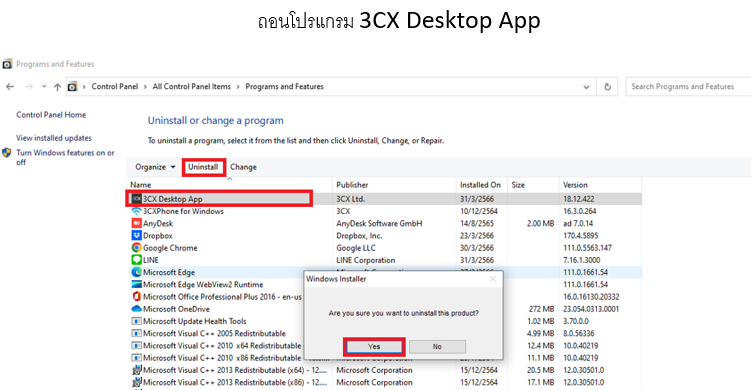751x390 pixels.
Task: Click the Microsoft Update Health Tools icon
Action: tap(137, 321)
